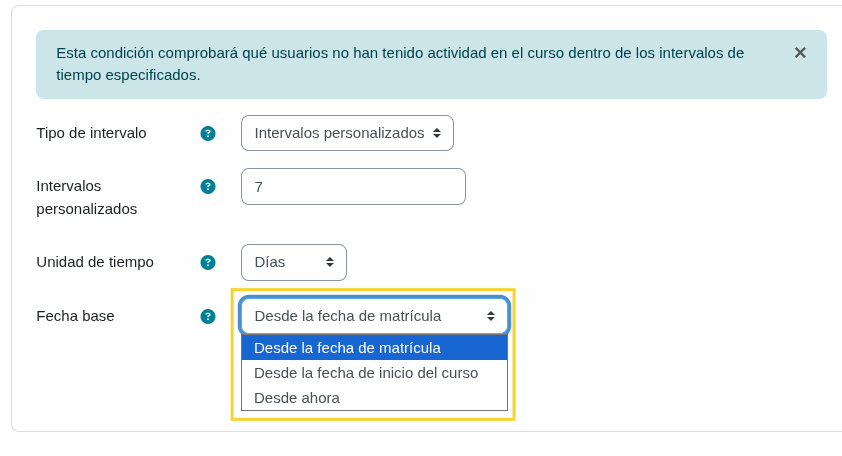Click the Fecha base help icon

(x=208, y=317)
